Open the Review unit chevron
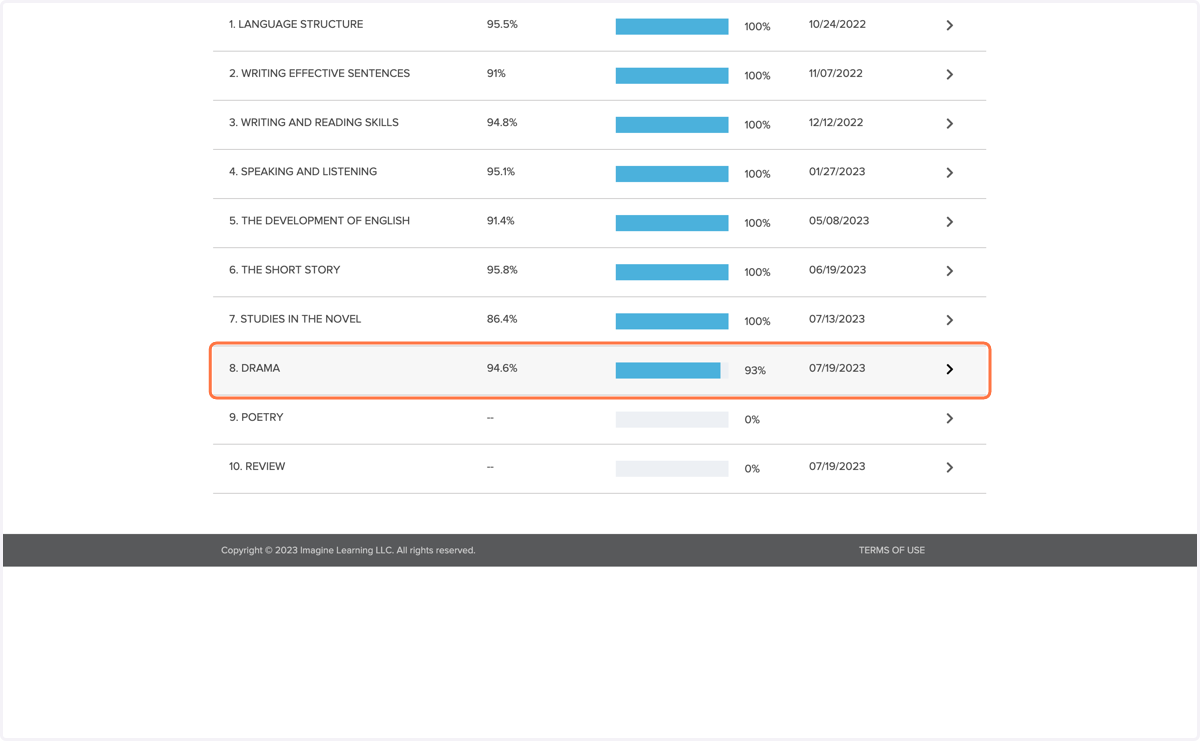Screen dimensions: 1200x741 950,467
